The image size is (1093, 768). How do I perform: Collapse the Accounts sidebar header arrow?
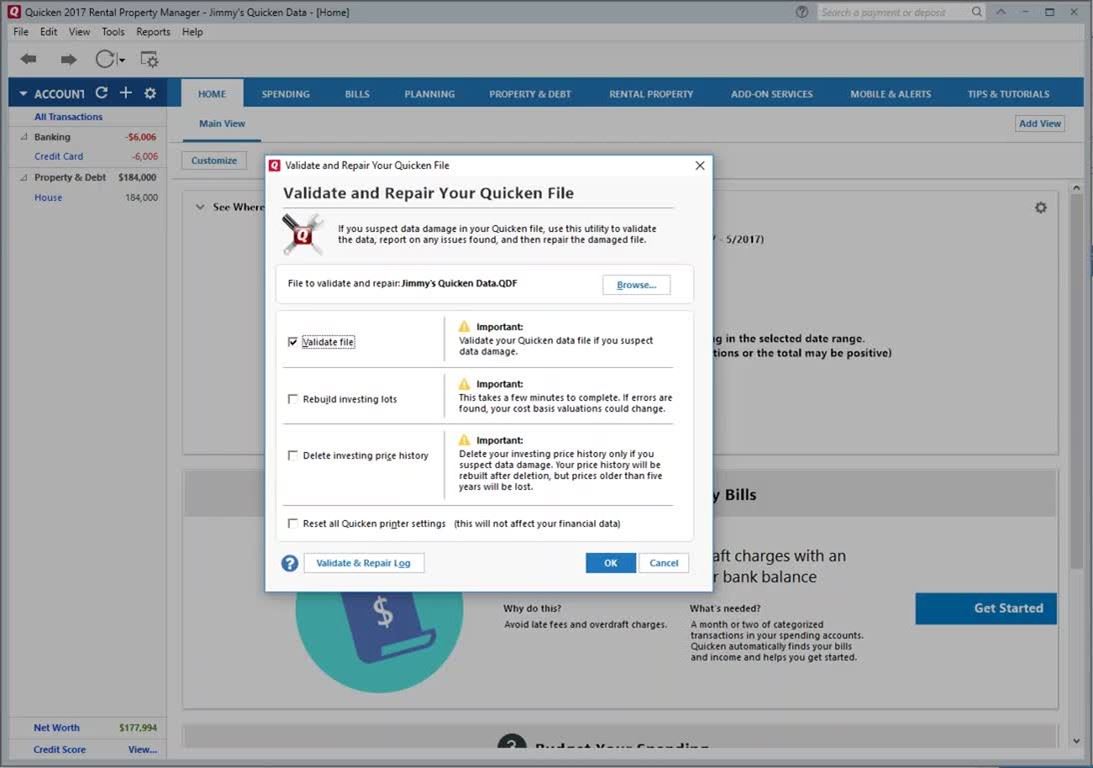tap(22, 94)
